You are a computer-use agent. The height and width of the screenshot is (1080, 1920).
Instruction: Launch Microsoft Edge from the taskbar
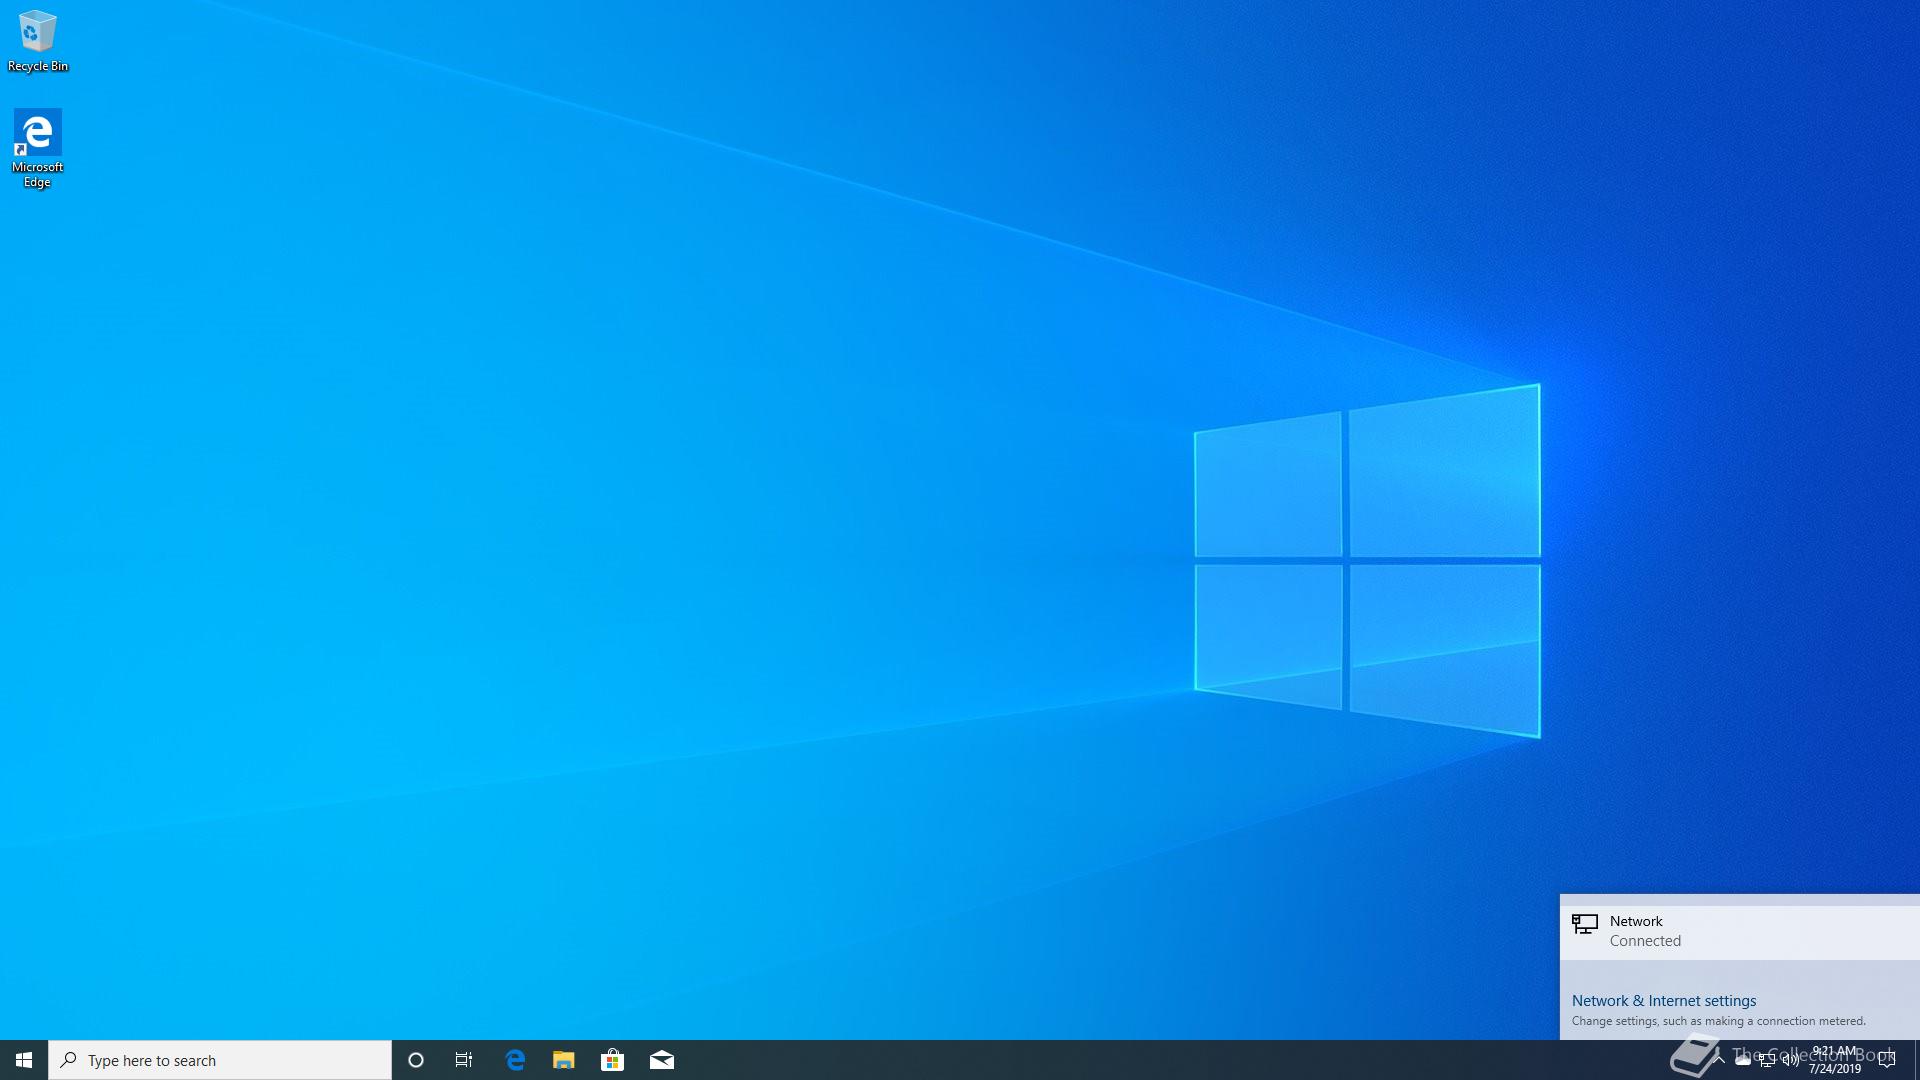tap(515, 1060)
